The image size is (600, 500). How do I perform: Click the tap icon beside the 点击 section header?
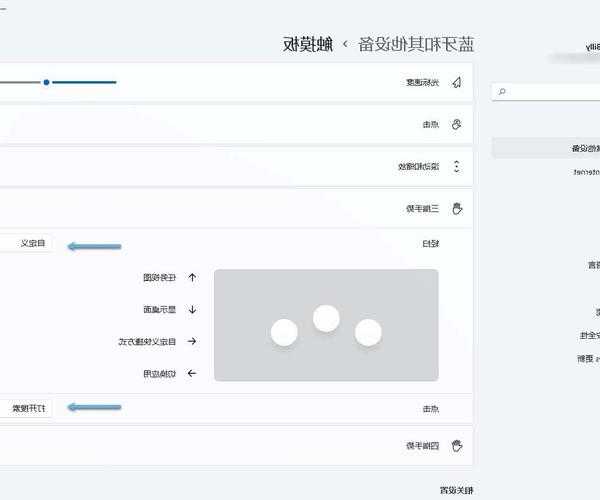tap(457, 124)
